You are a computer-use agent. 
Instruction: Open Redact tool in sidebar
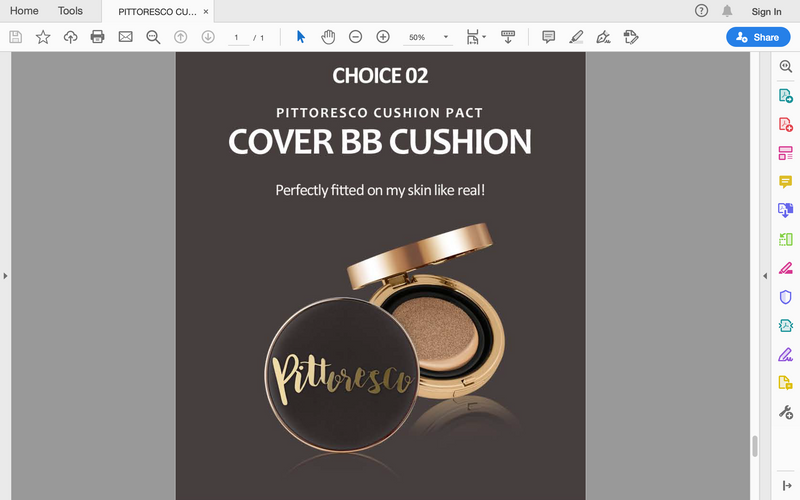click(786, 268)
